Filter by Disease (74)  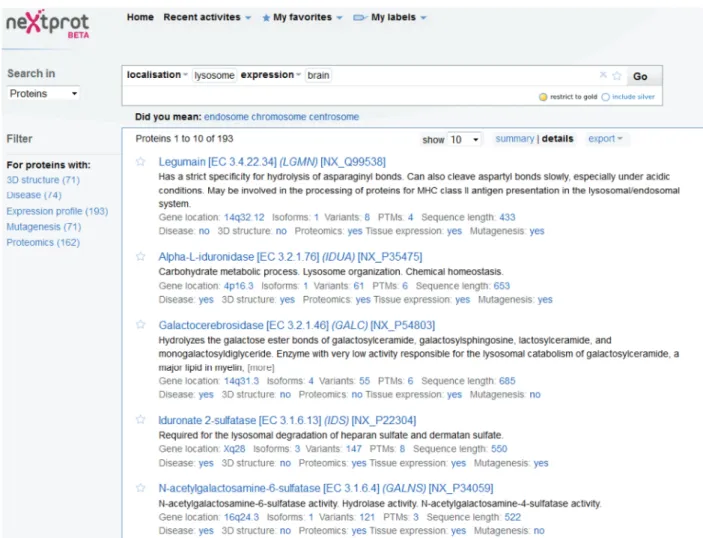(34, 195)
